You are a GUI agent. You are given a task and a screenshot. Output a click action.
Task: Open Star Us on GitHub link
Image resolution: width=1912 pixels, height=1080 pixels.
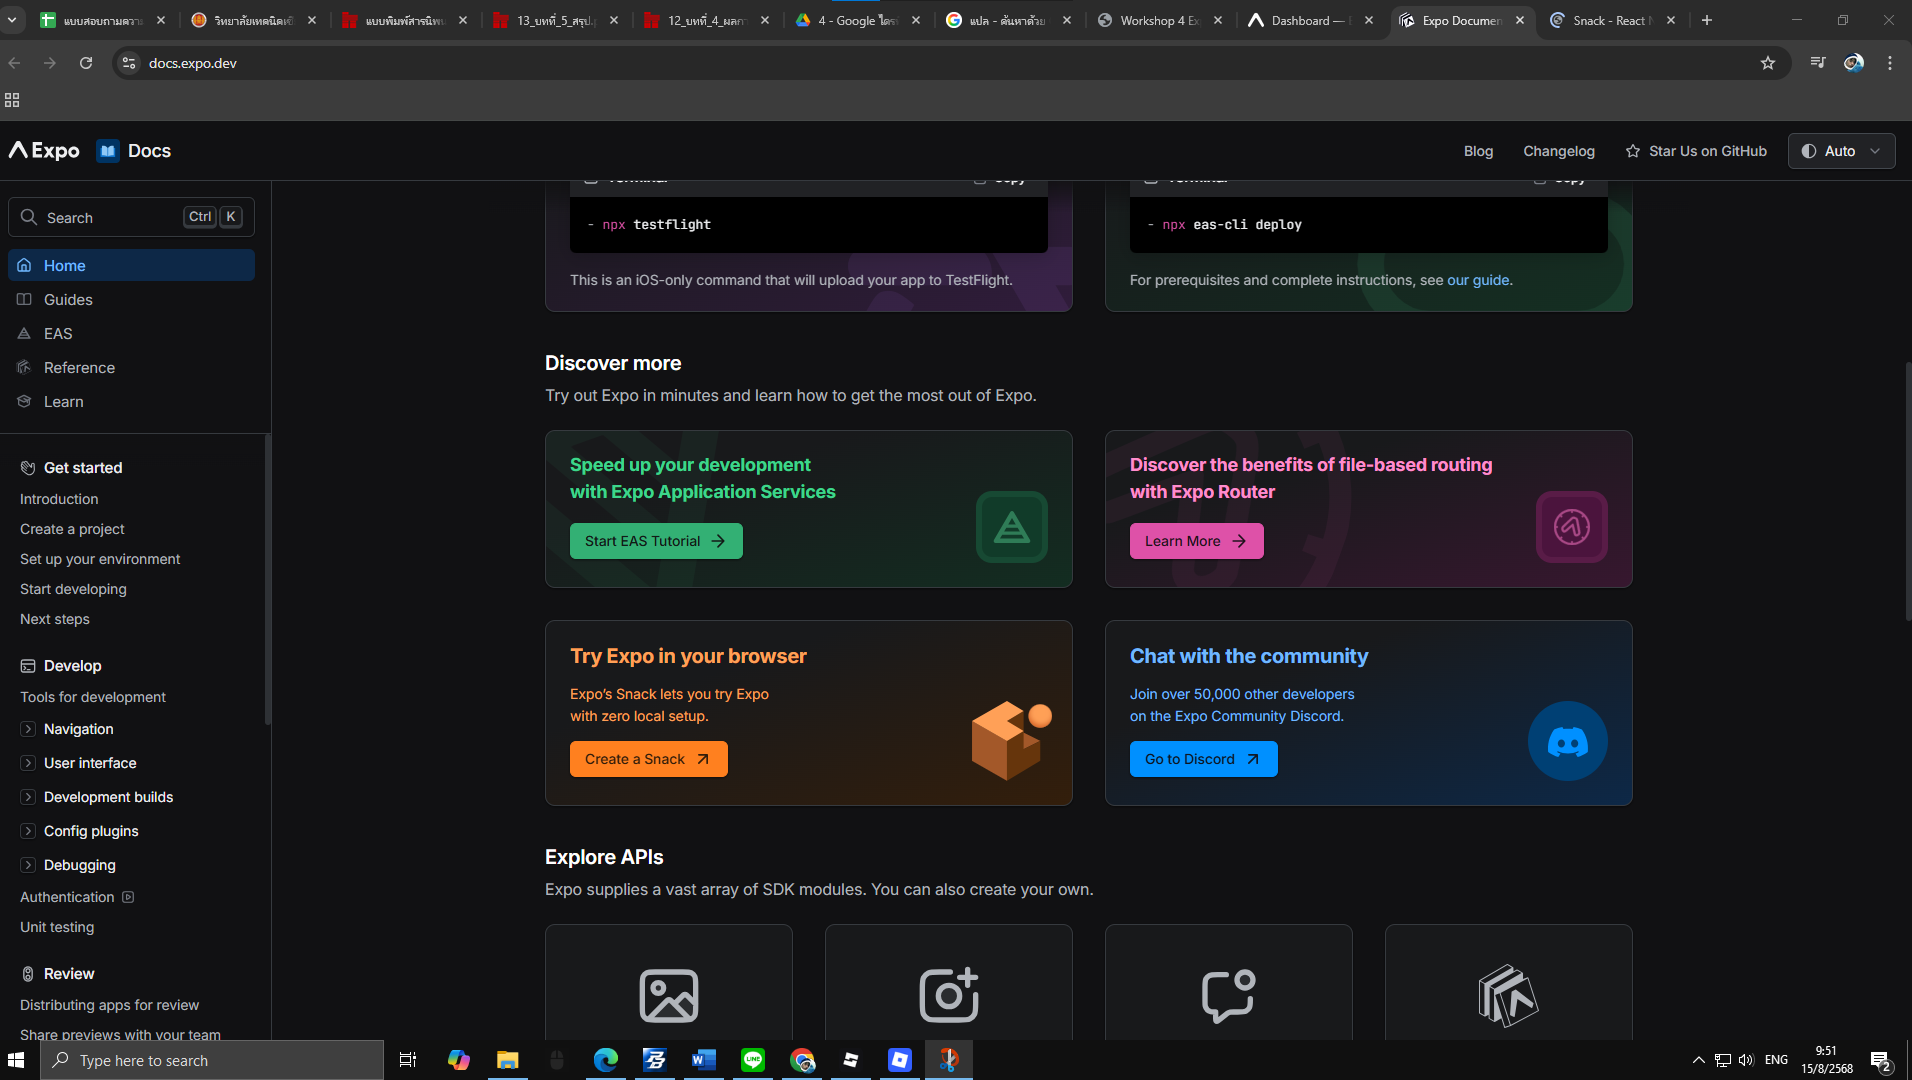tap(1696, 151)
